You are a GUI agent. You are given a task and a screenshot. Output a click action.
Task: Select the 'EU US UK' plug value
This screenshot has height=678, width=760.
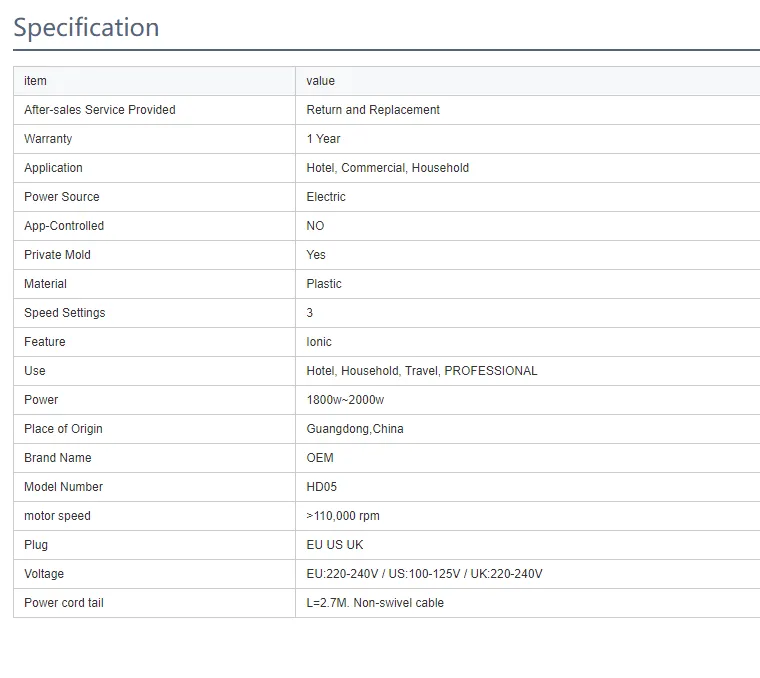pos(334,545)
